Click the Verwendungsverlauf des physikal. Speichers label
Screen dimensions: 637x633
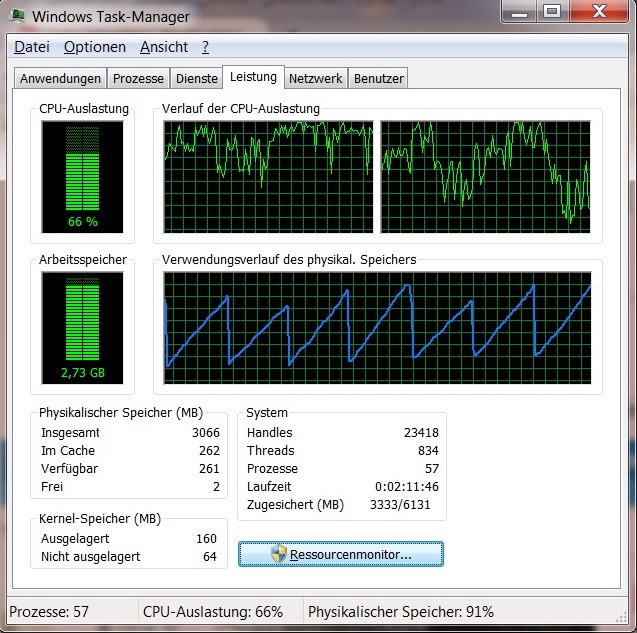289,260
